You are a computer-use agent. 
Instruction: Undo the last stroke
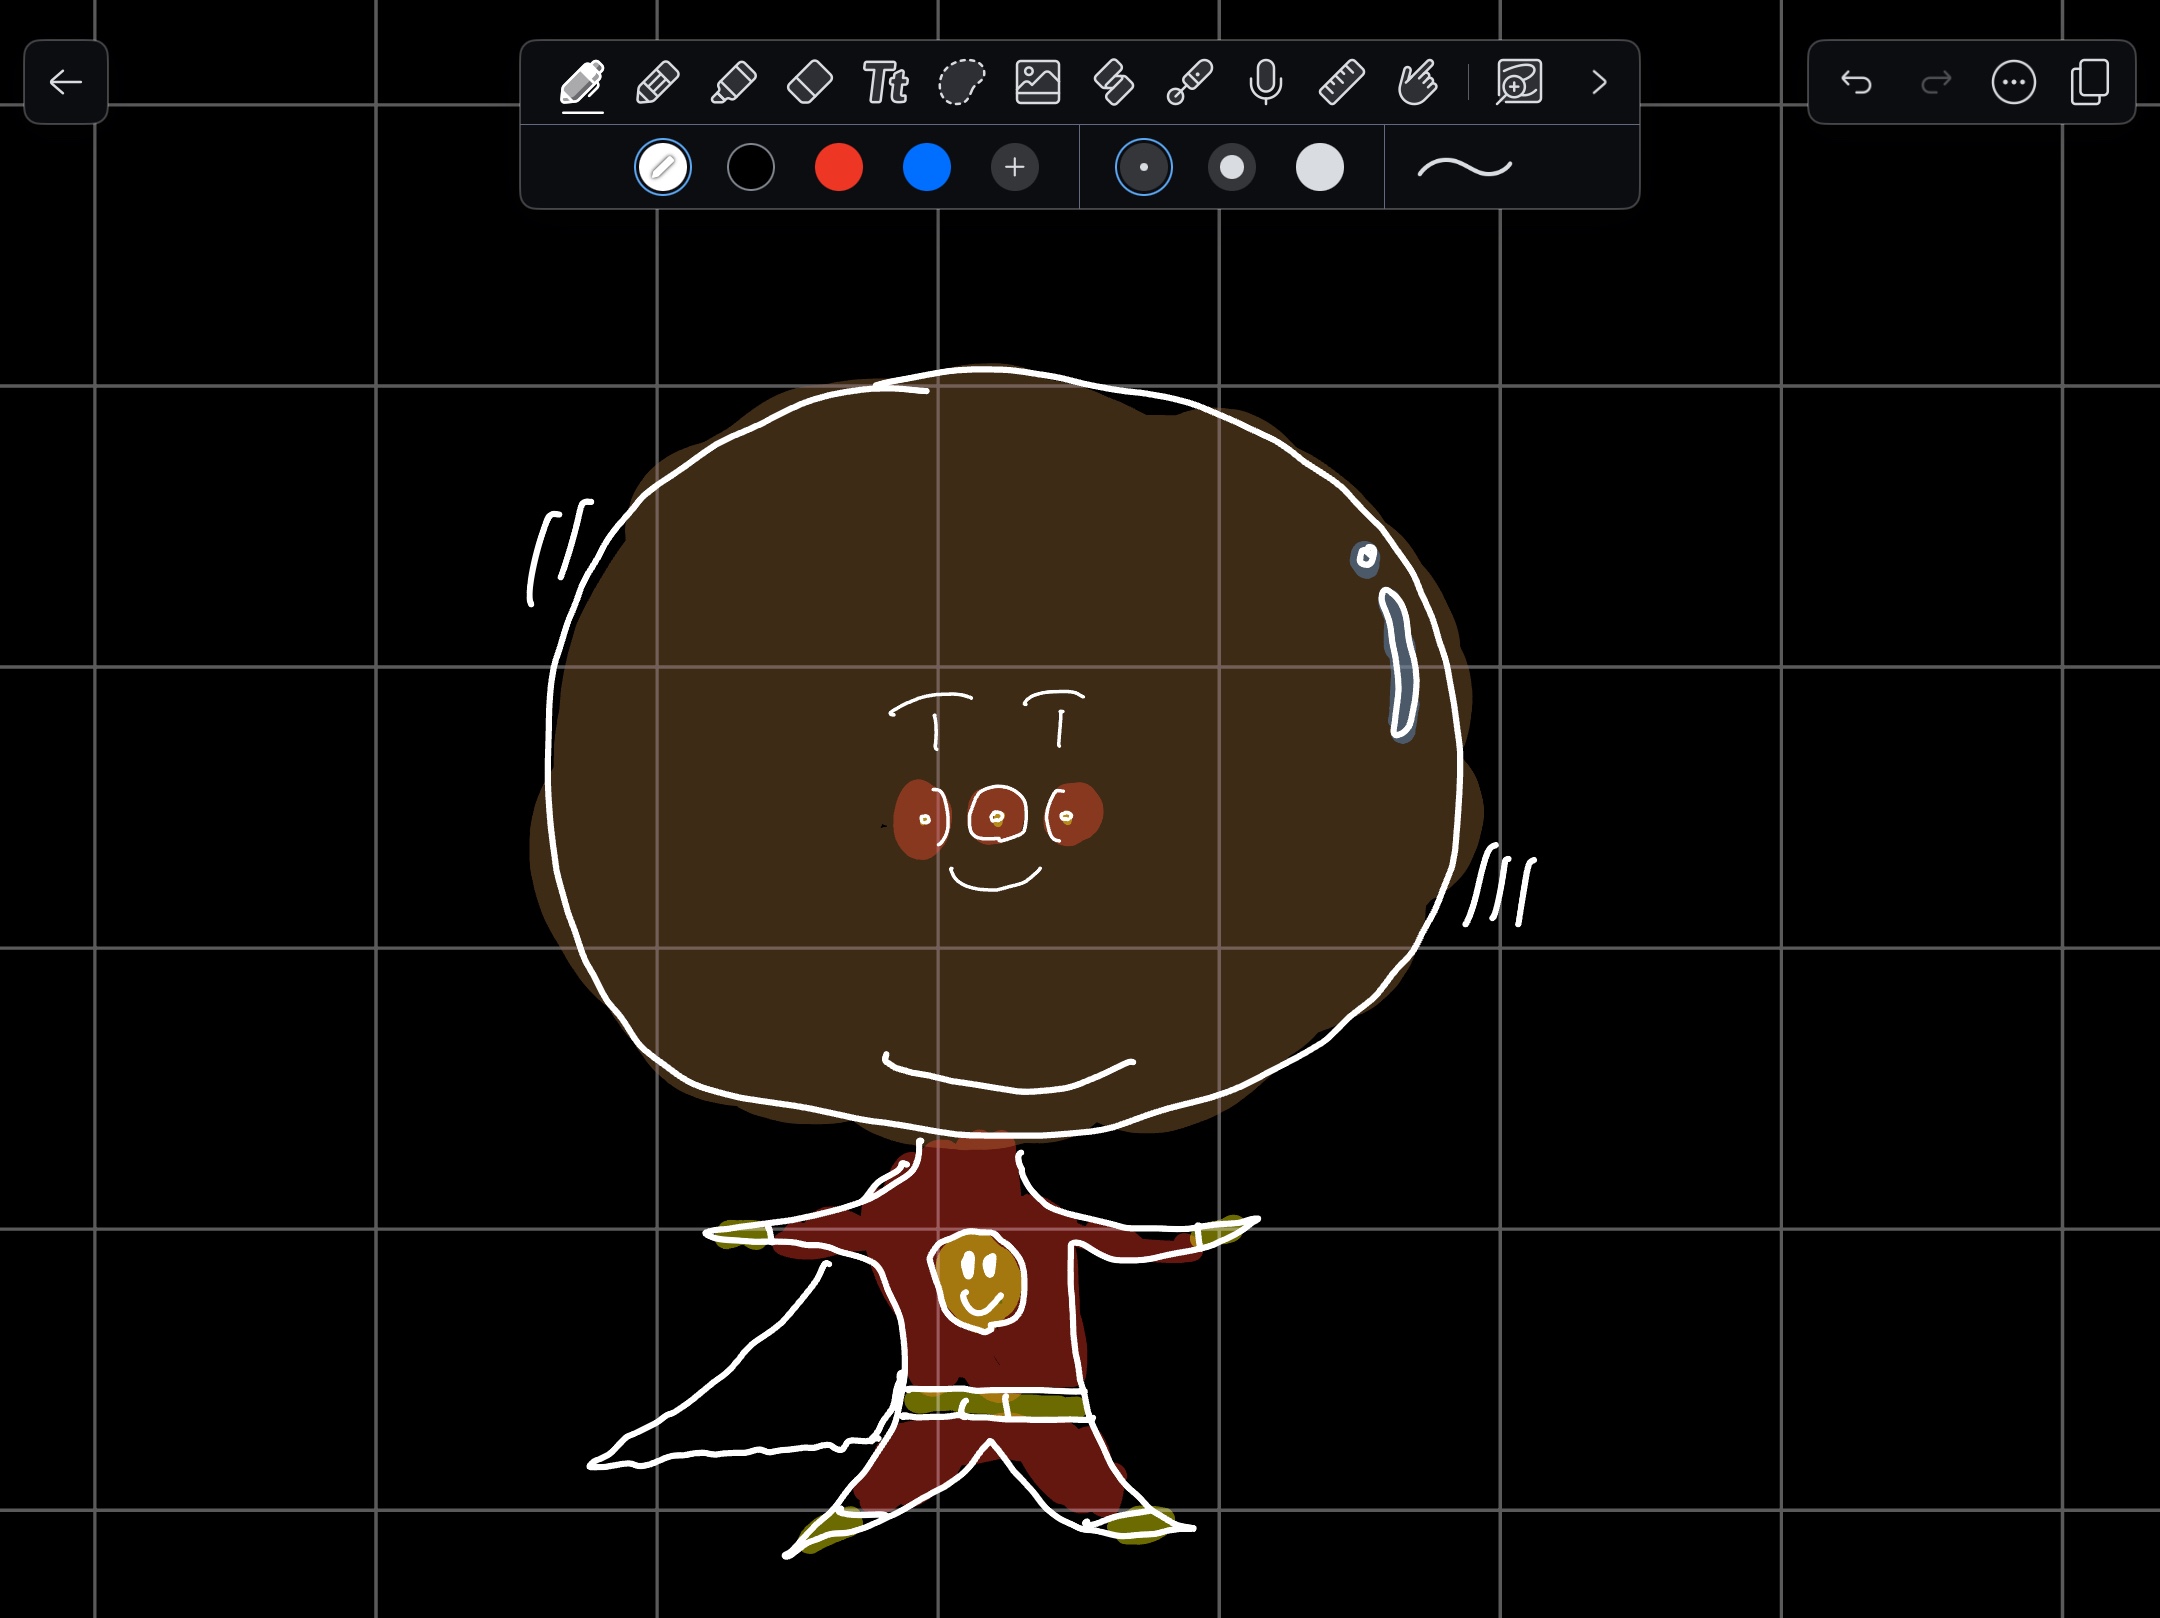(1856, 82)
